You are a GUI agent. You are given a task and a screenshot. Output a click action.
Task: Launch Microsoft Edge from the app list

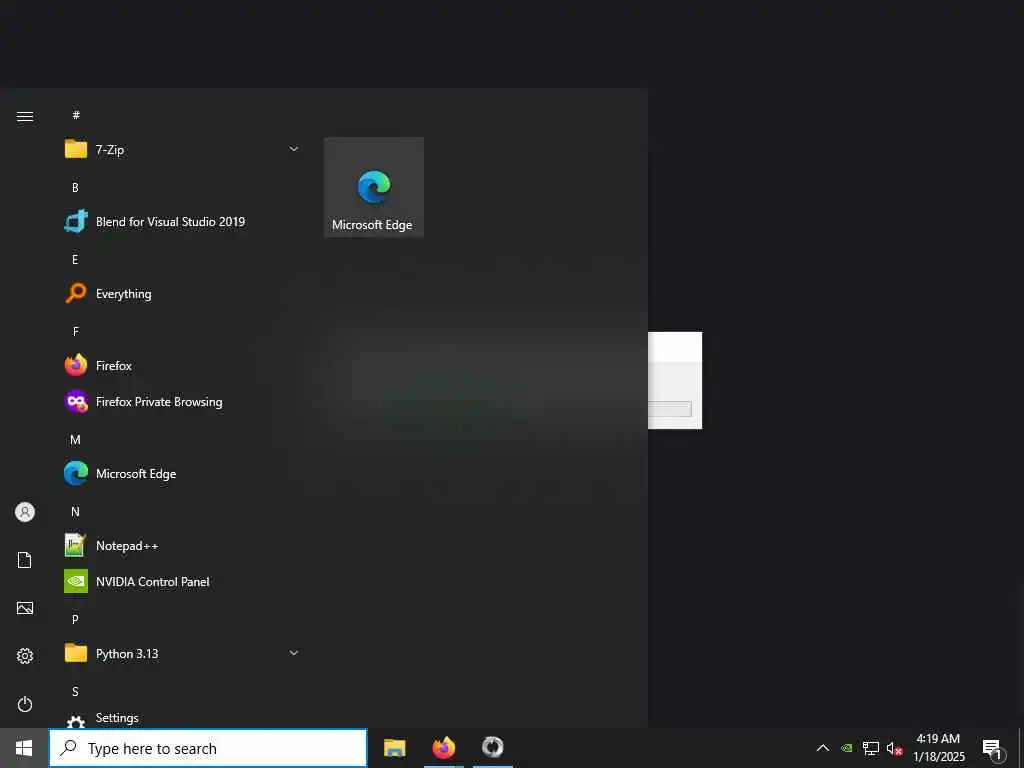pyautogui.click(x=182, y=473)
